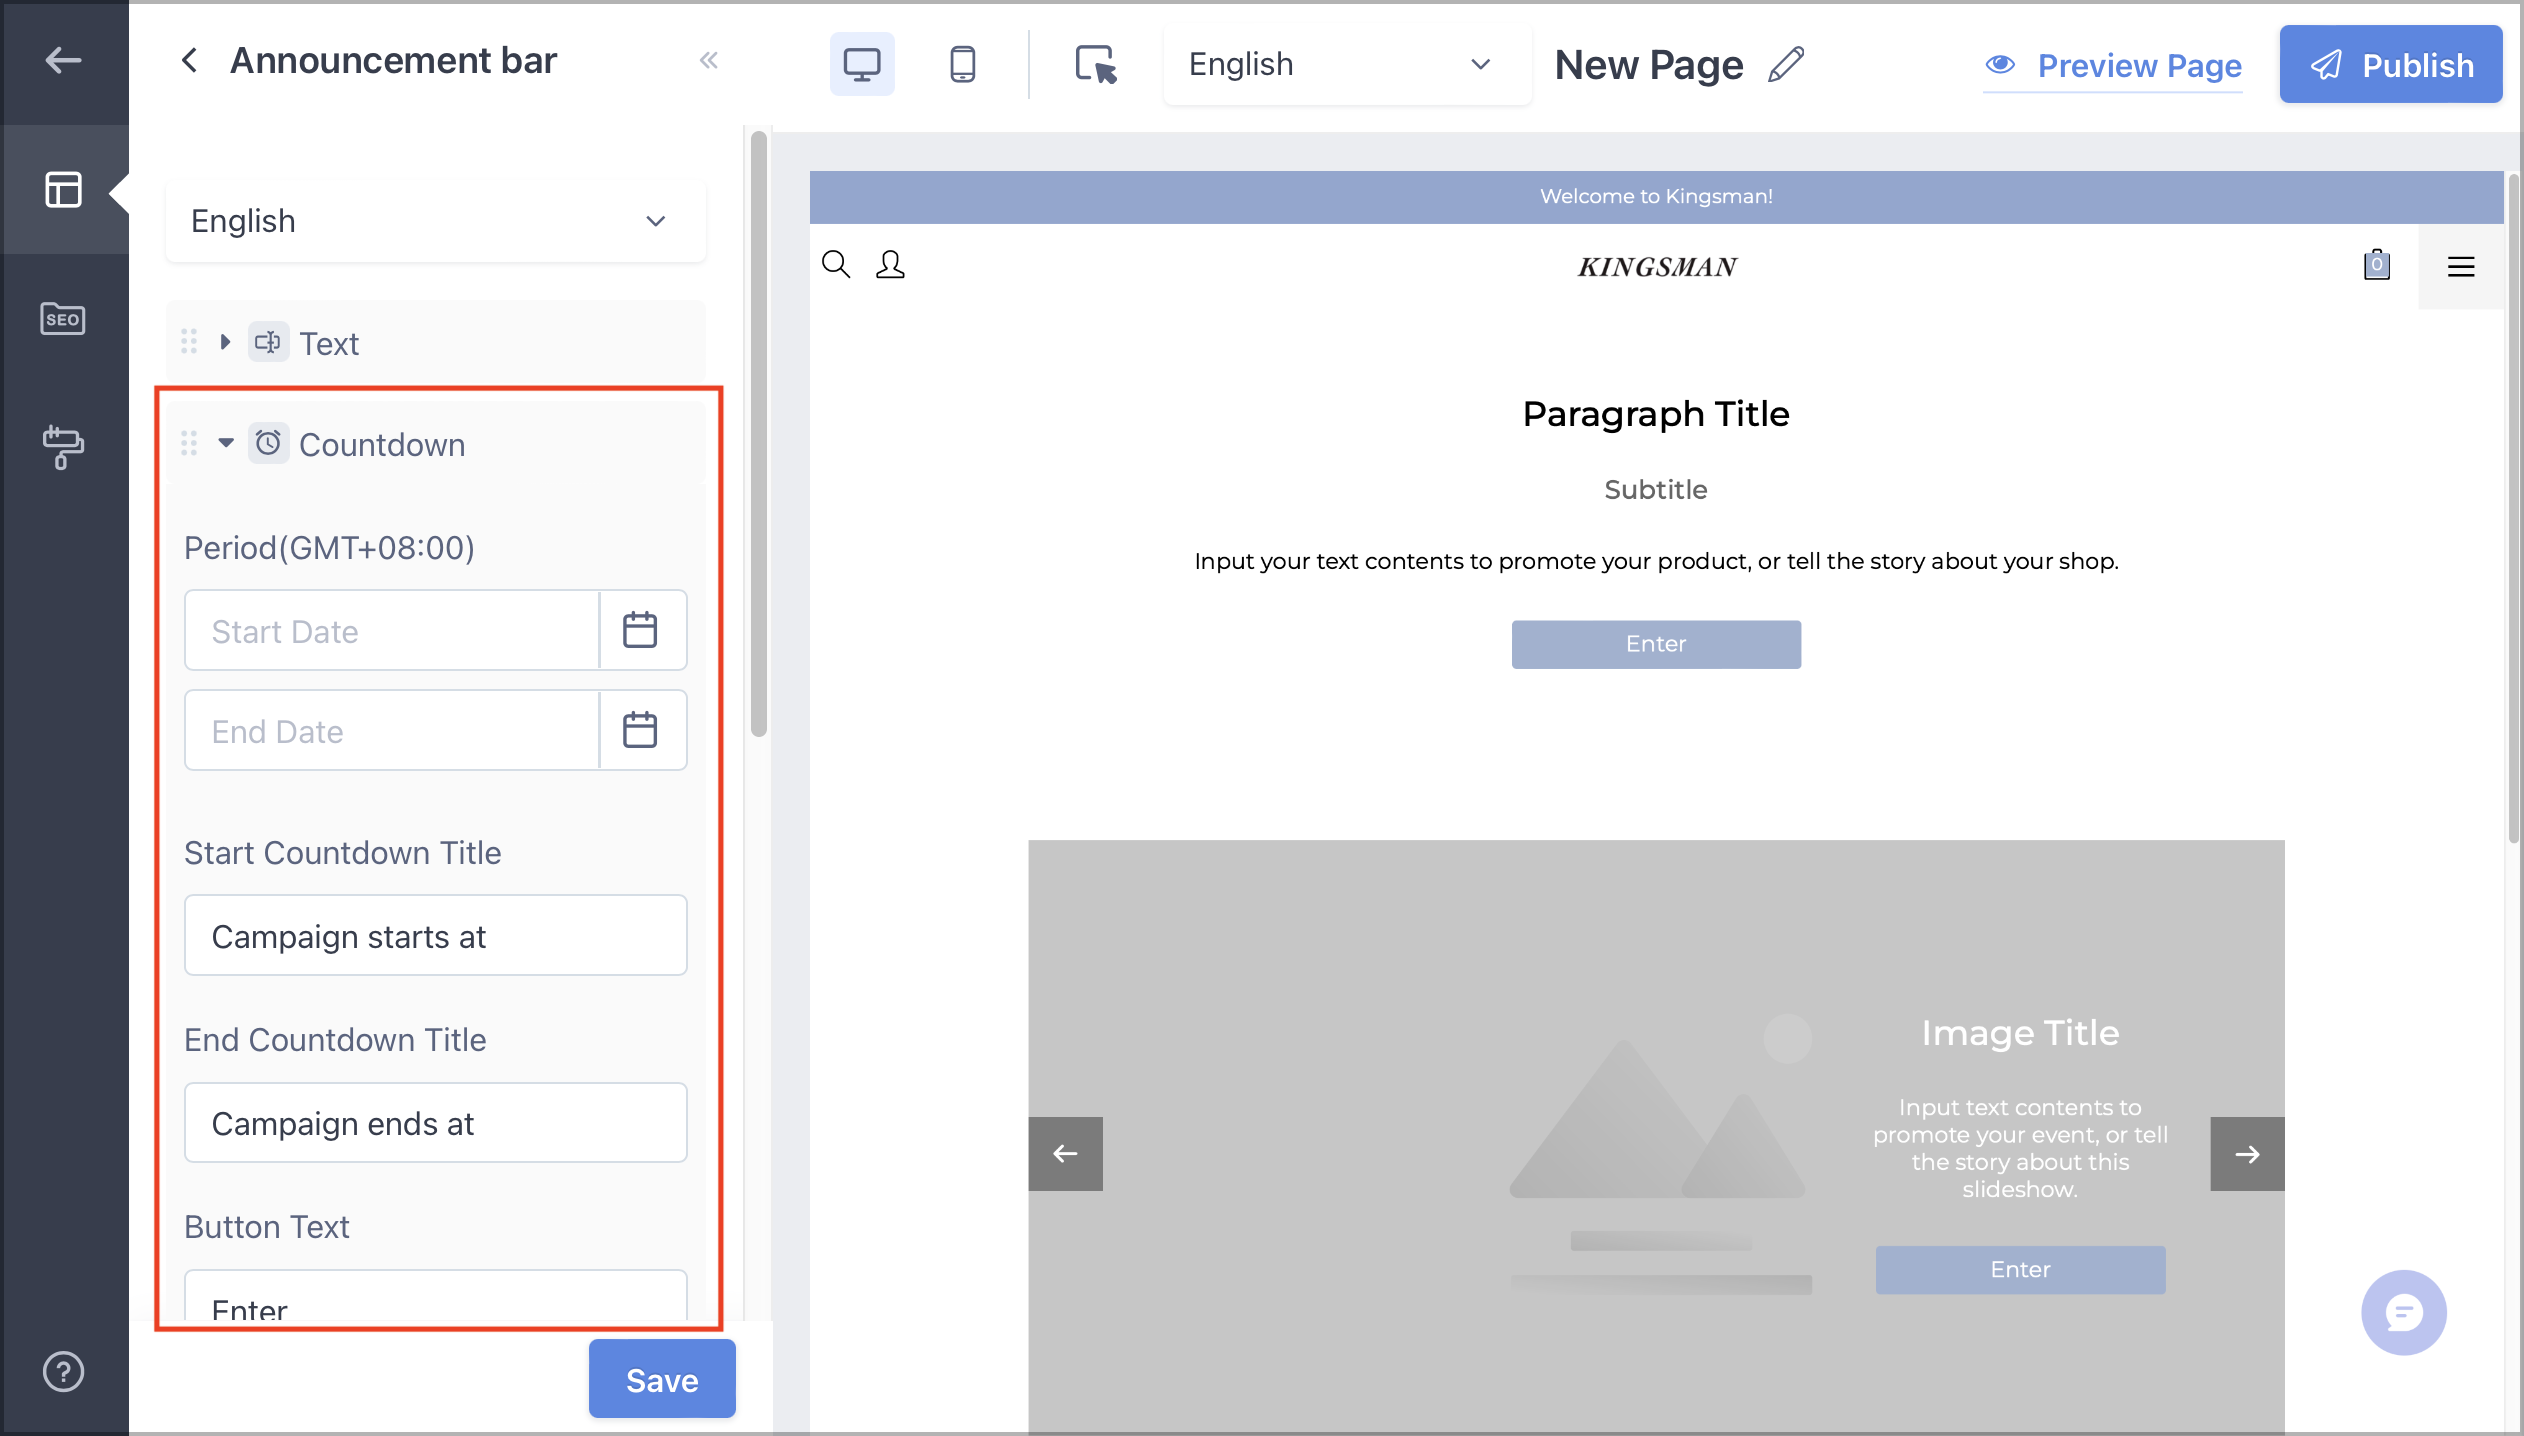Click the Text block type icon
This screenshot has width=2524, height=1436.
coord(268,342)
